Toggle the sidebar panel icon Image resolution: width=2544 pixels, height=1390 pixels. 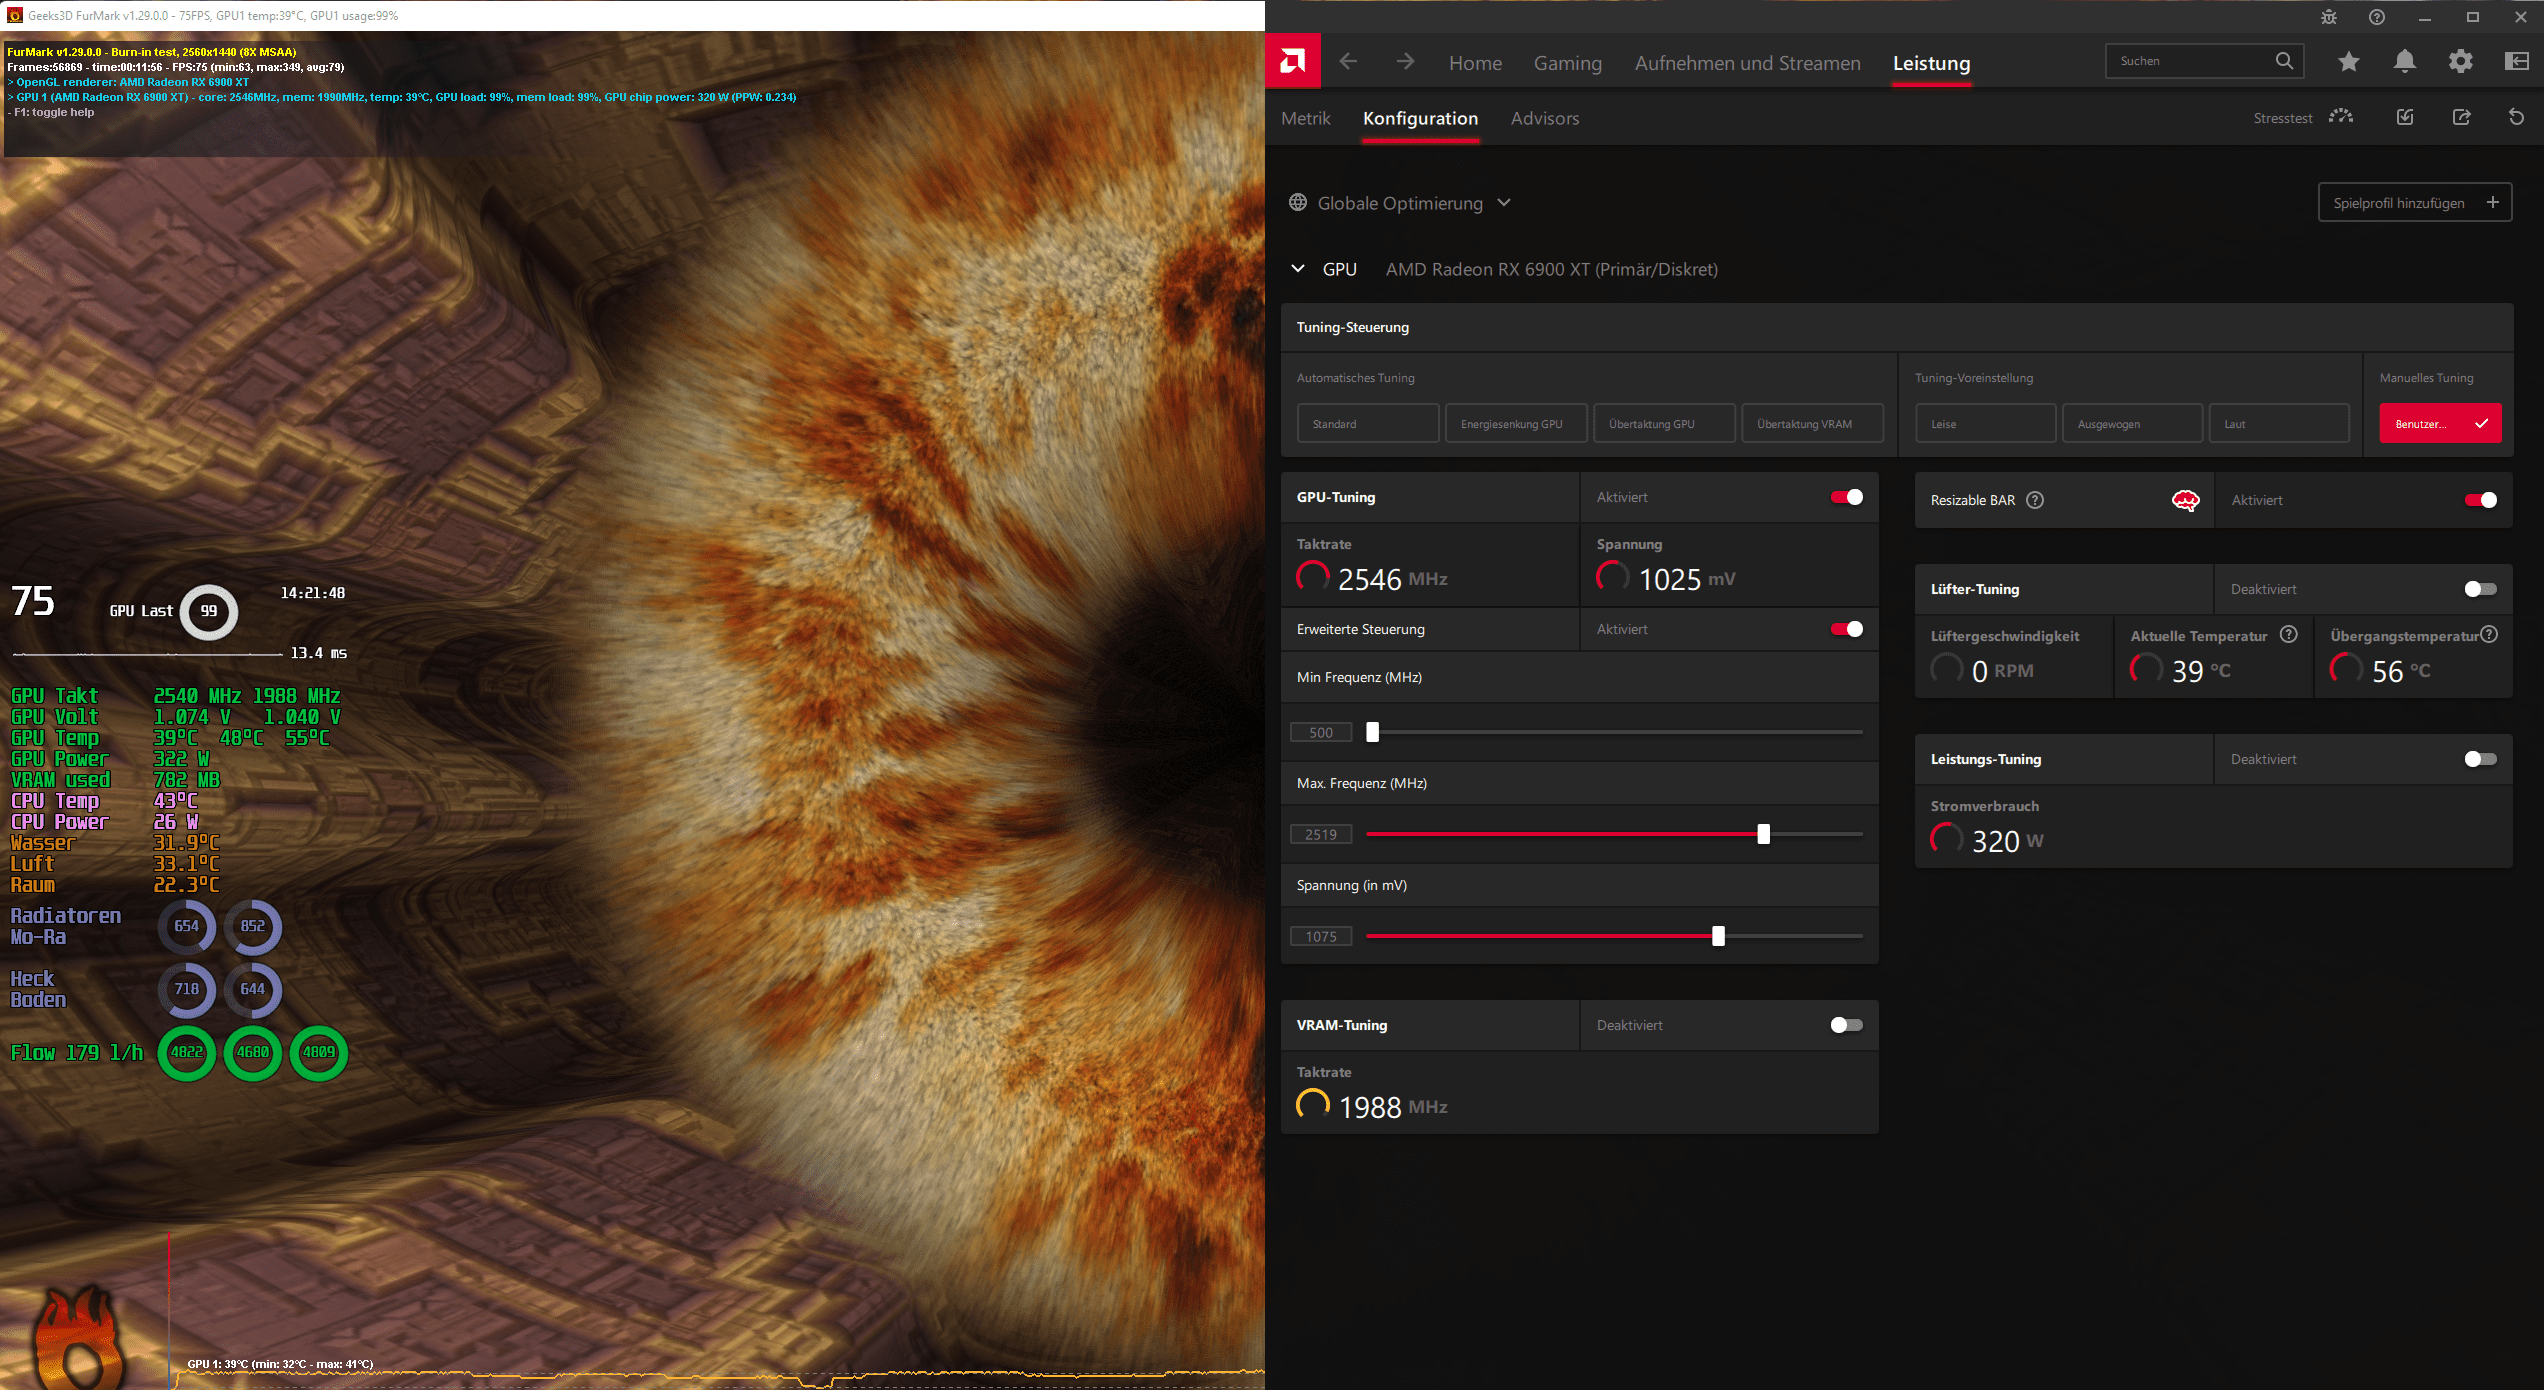[2517, 62]
